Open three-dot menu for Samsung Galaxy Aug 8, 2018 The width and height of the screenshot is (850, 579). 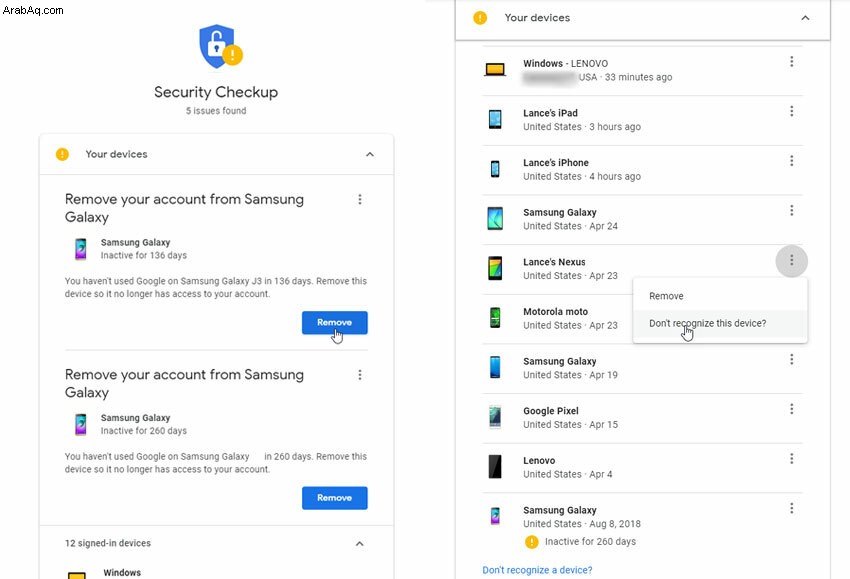tap(791, 508)
